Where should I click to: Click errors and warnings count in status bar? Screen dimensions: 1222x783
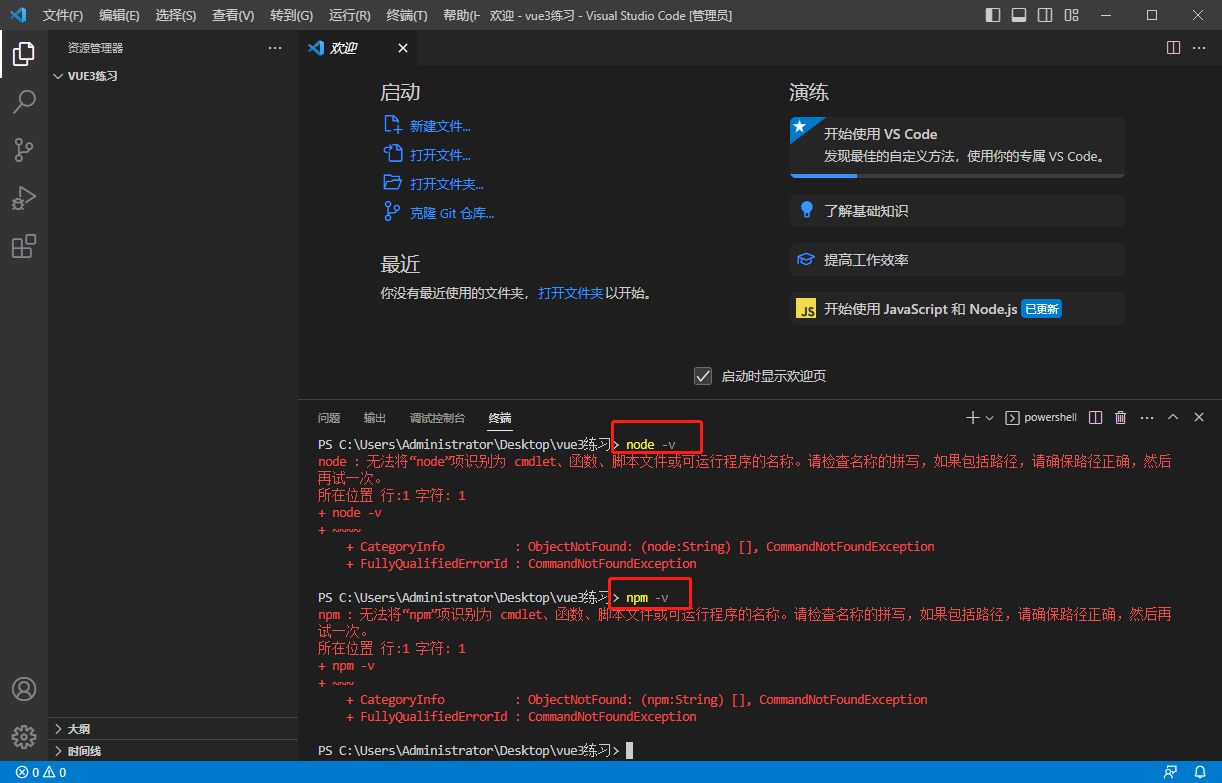pyautogui.click(x=41, y=772)
